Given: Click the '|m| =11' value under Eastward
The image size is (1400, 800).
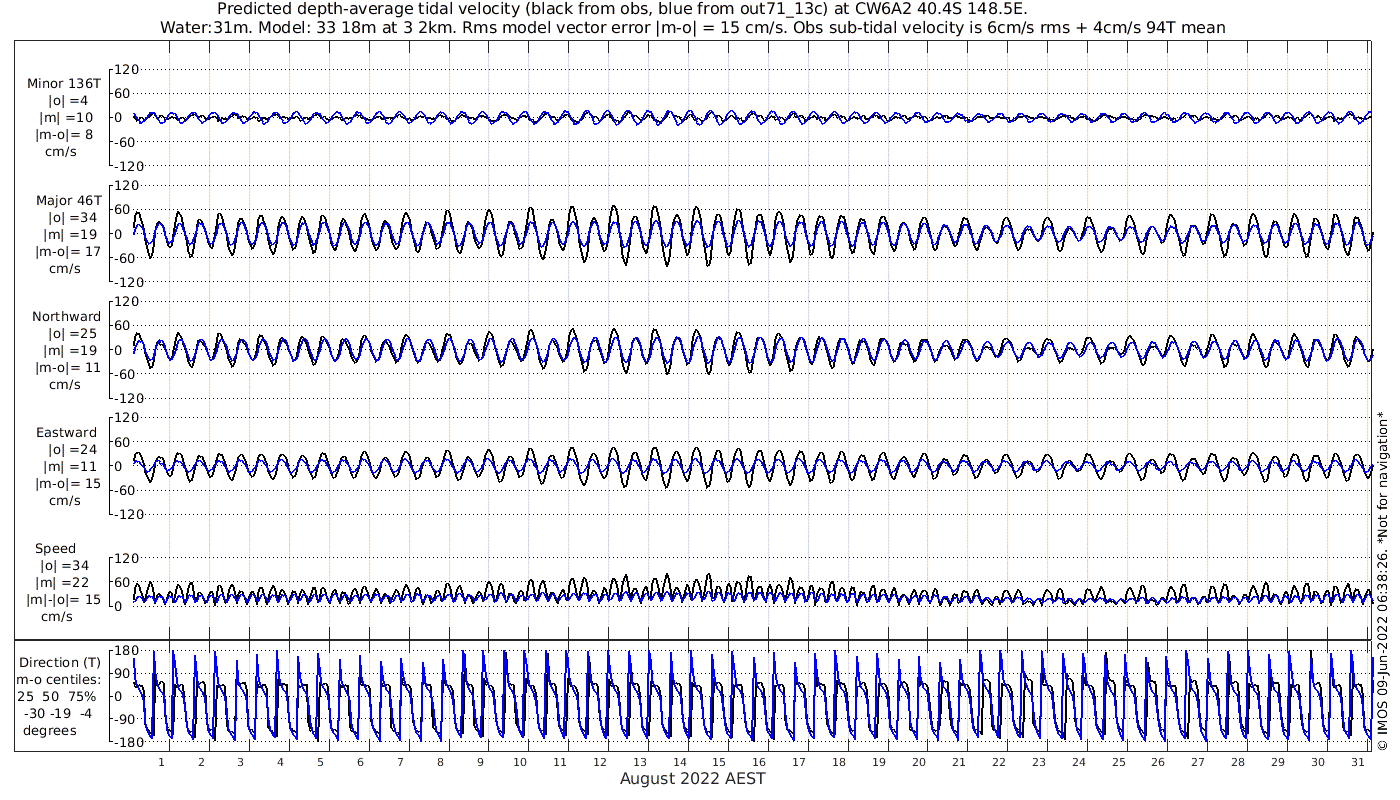Looking at the screenshot, I should tap(68, 467).
